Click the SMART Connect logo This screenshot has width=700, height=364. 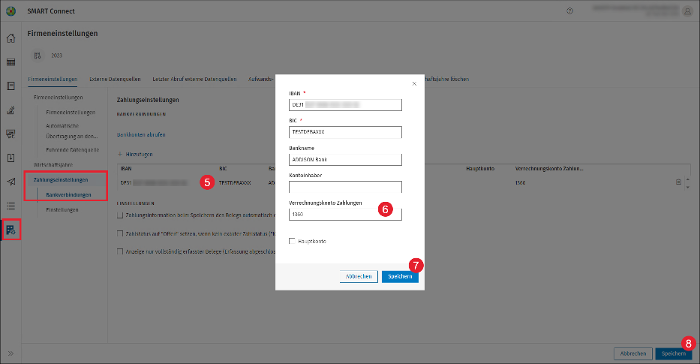pyautogui.click(x=11, y=11)
